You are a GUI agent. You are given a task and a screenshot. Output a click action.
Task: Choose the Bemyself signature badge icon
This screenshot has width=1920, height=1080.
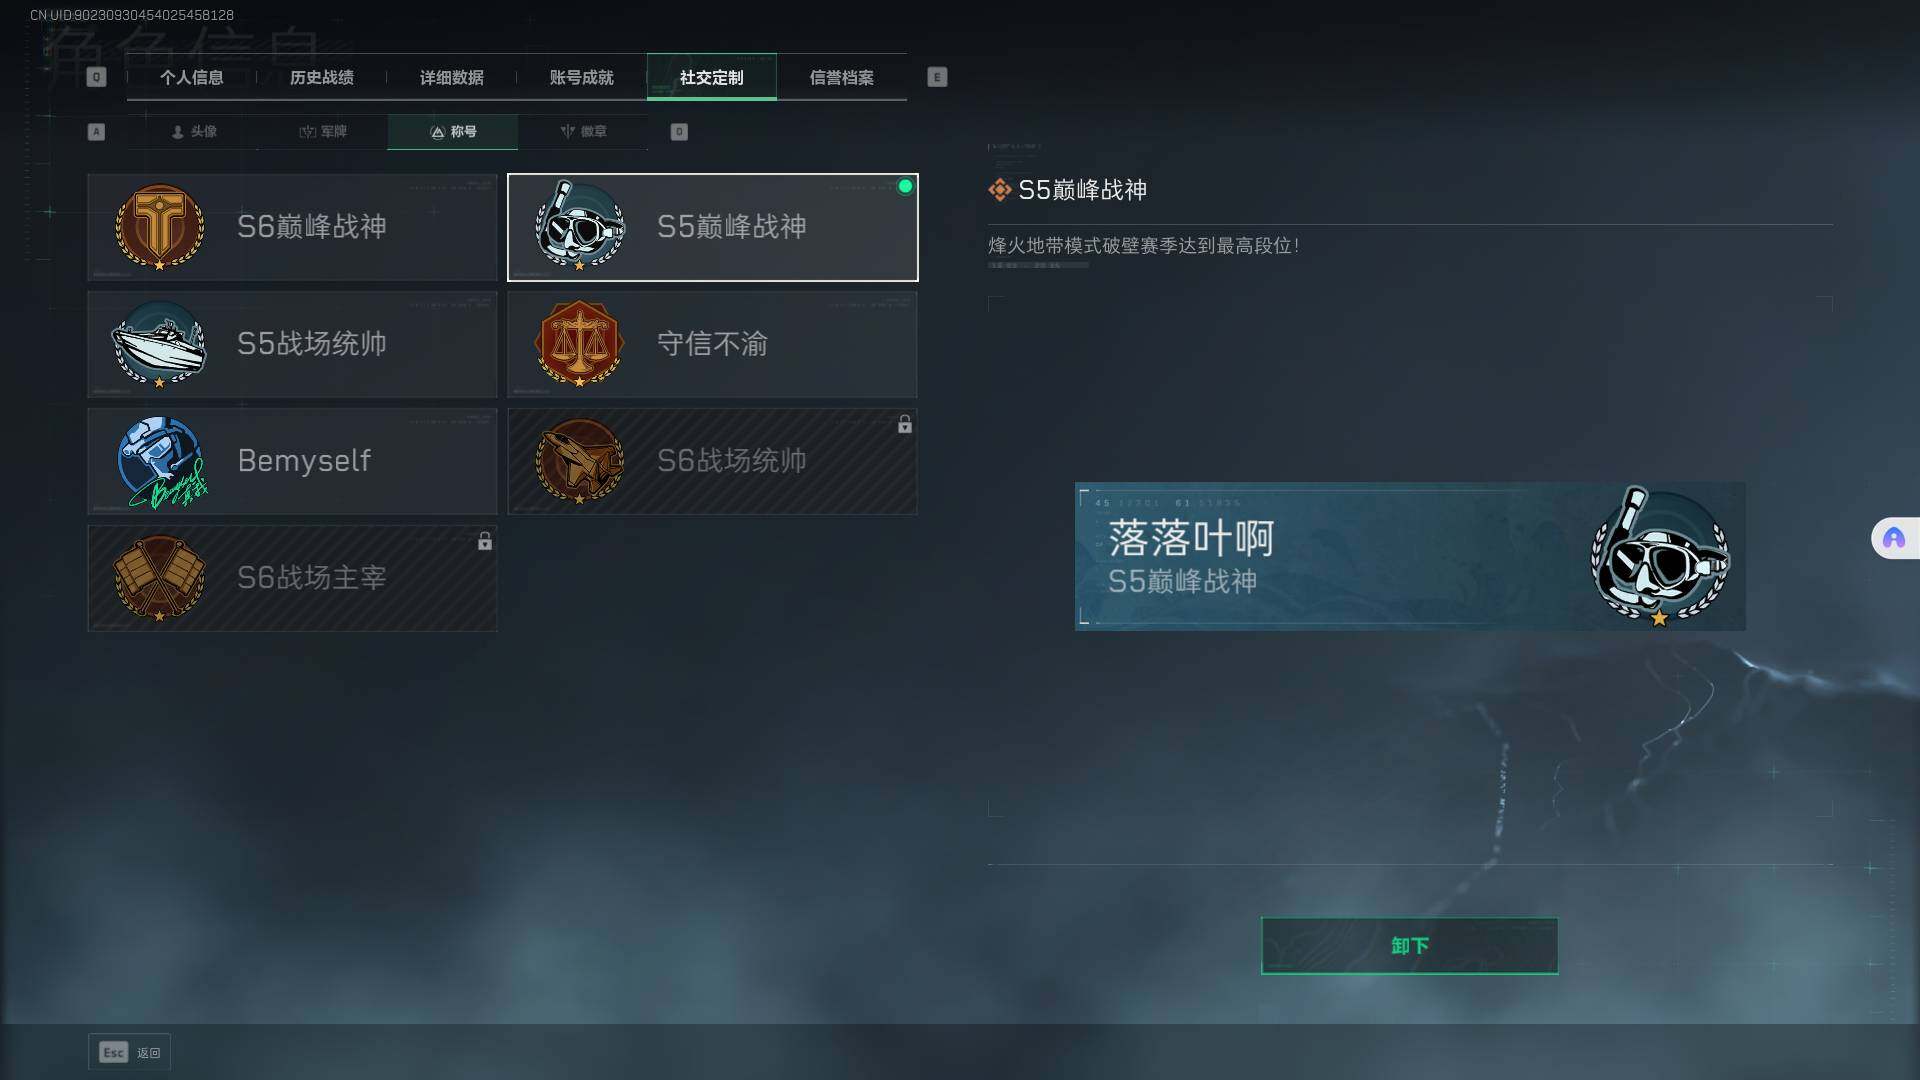[x=162, y=462]
